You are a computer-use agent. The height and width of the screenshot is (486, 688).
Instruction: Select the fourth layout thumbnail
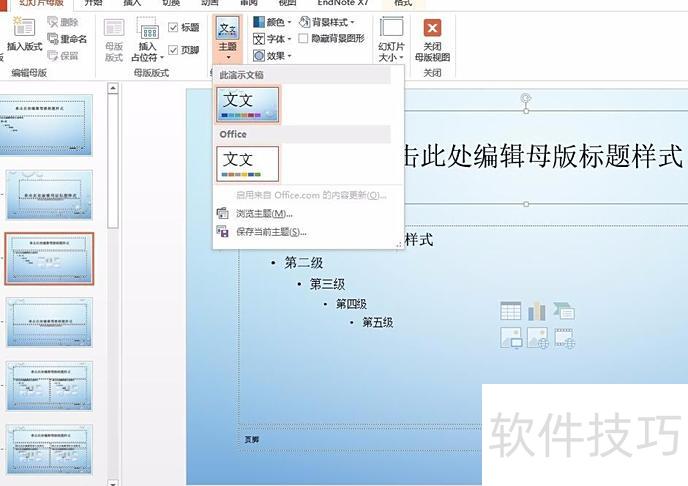pos(49,322)
